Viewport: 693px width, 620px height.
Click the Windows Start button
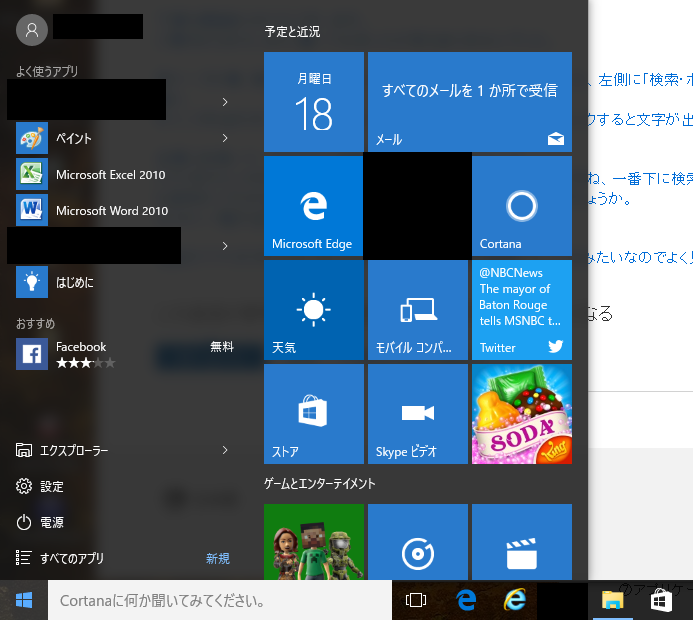pos(24,600)
